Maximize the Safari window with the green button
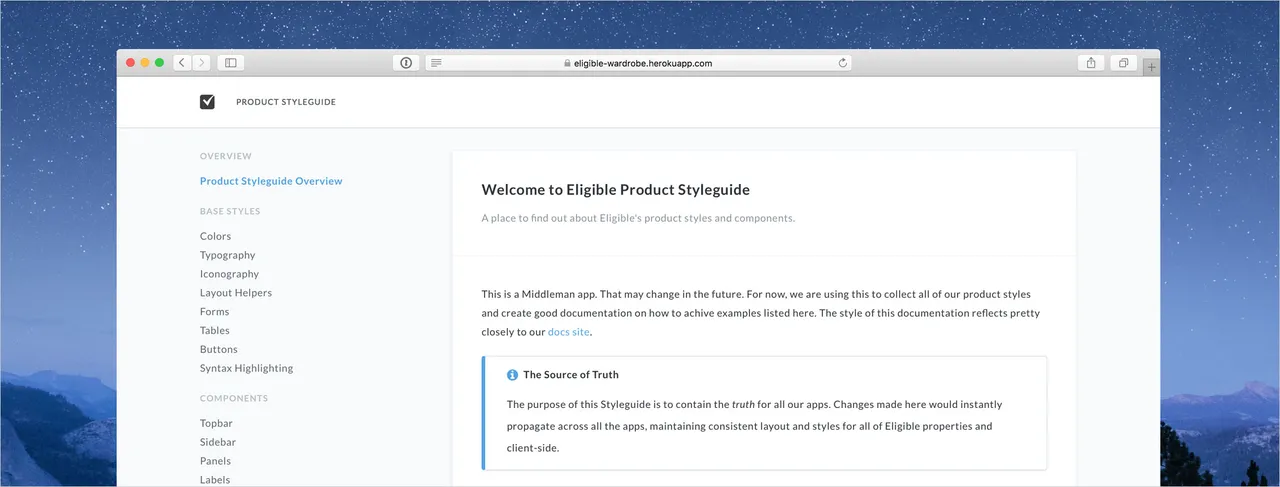Viewport: 1280px width, 487px height. click(x=160, y=63)
